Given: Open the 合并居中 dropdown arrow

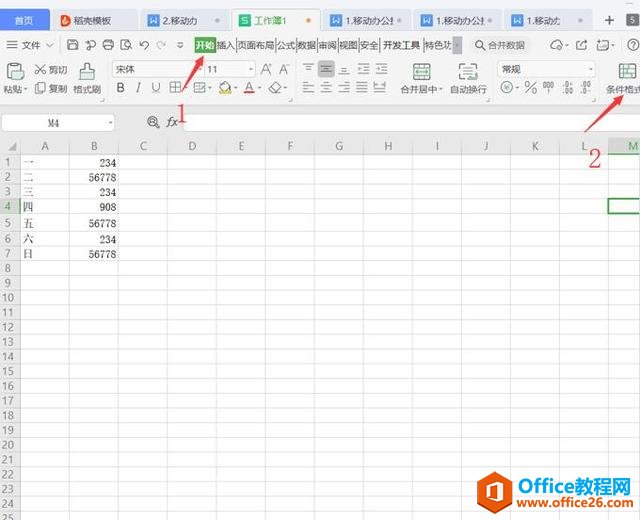Looking at the screenshot, I should coord(441,89).
